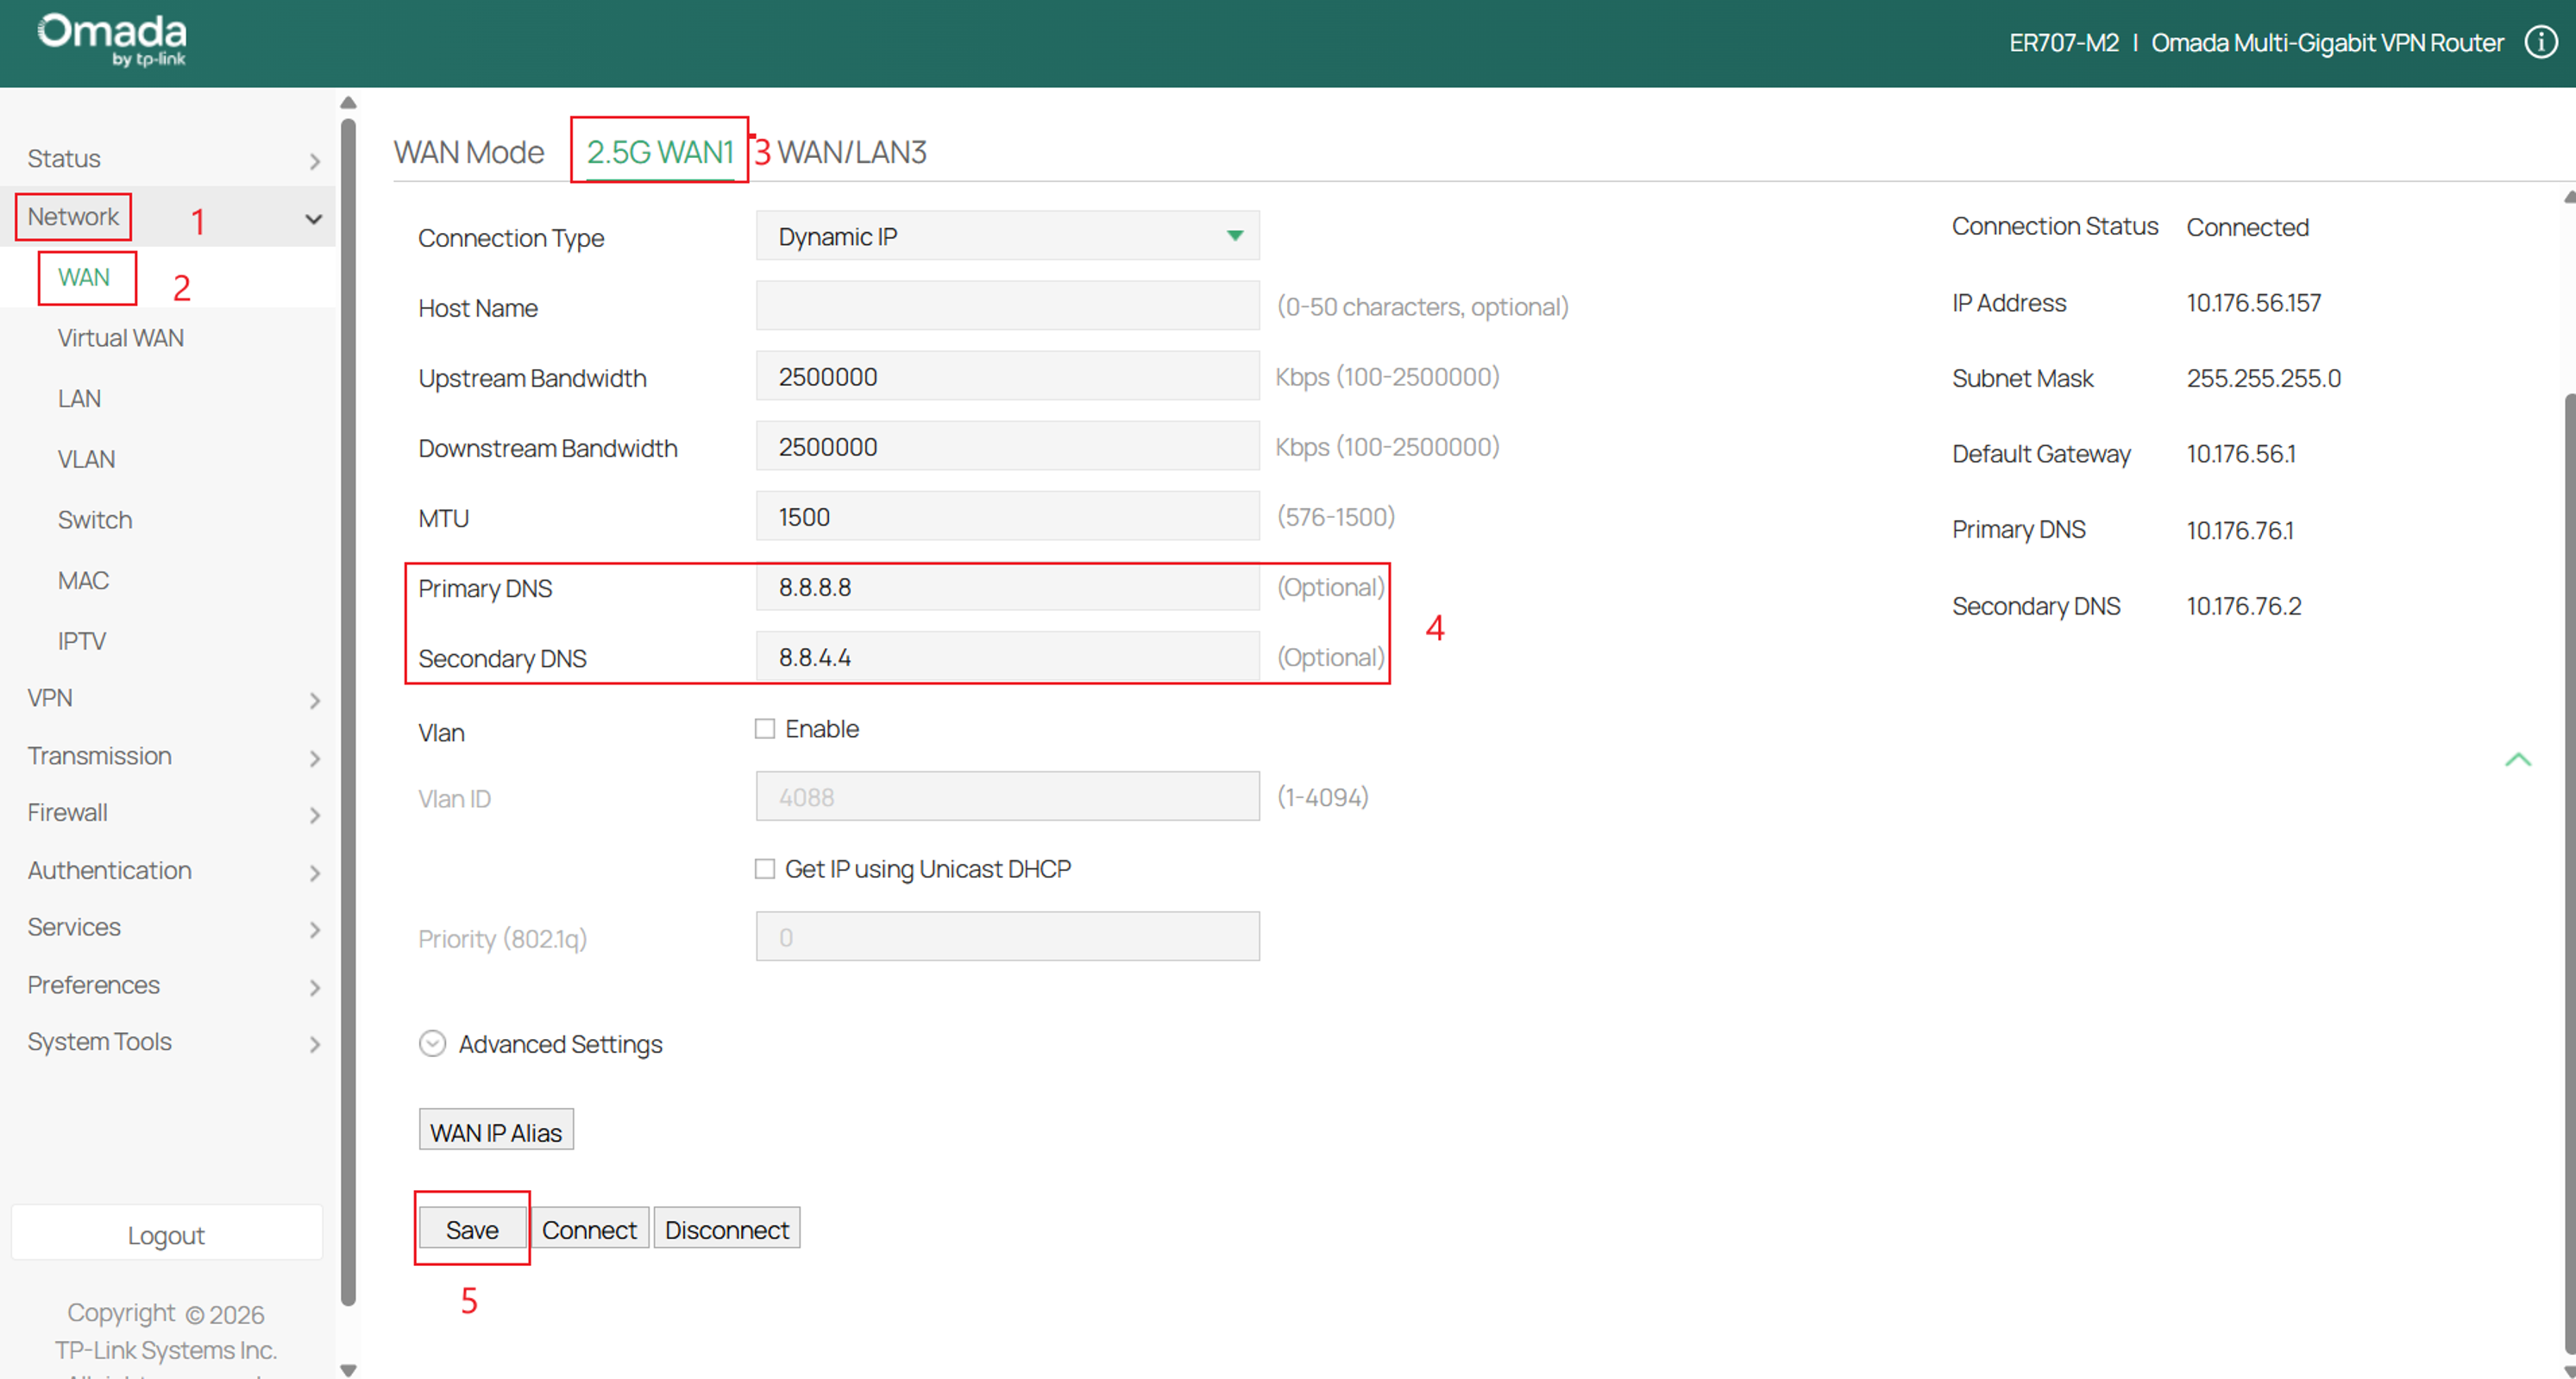
Task: Open the LAN sidebar item
Action: click(x=79, y=399)
